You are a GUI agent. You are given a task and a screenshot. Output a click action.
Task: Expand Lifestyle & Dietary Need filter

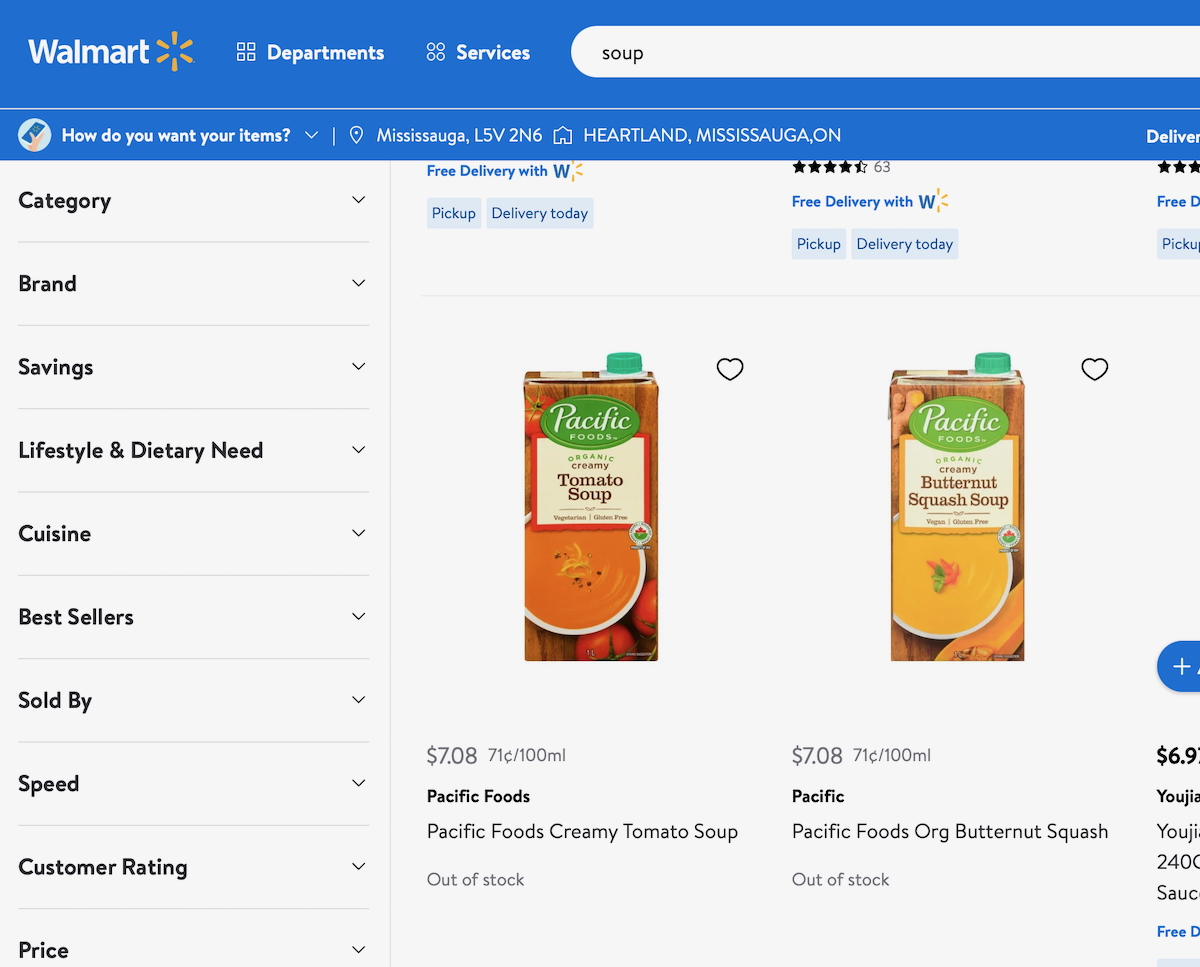click(358, 450)
